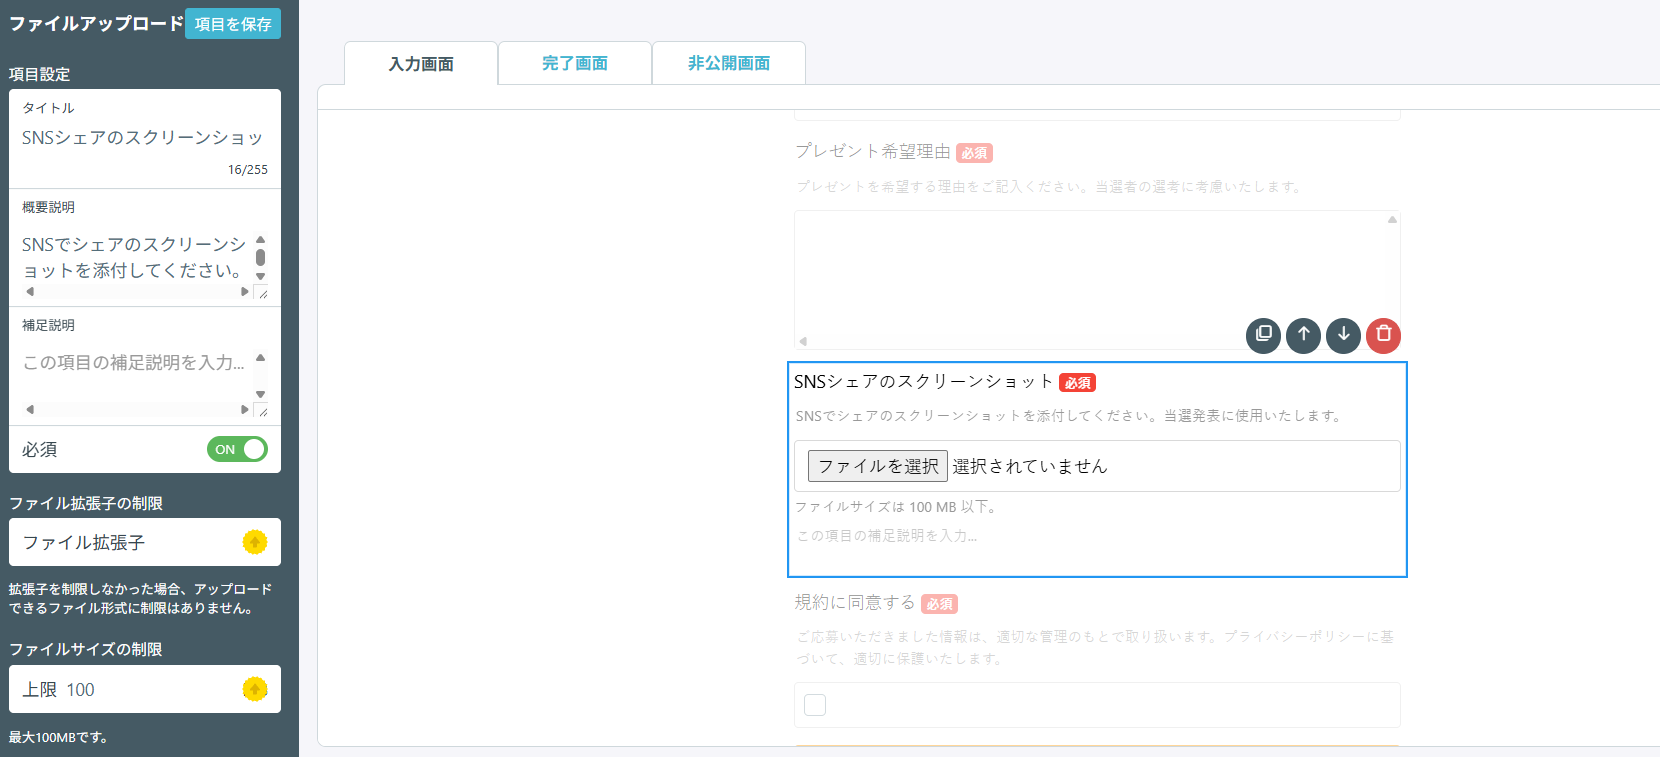Expand the ファイル拡張子 restriction setting
Image resolution: width=1660 pixels, height=757 pixels.
(130, 542)
